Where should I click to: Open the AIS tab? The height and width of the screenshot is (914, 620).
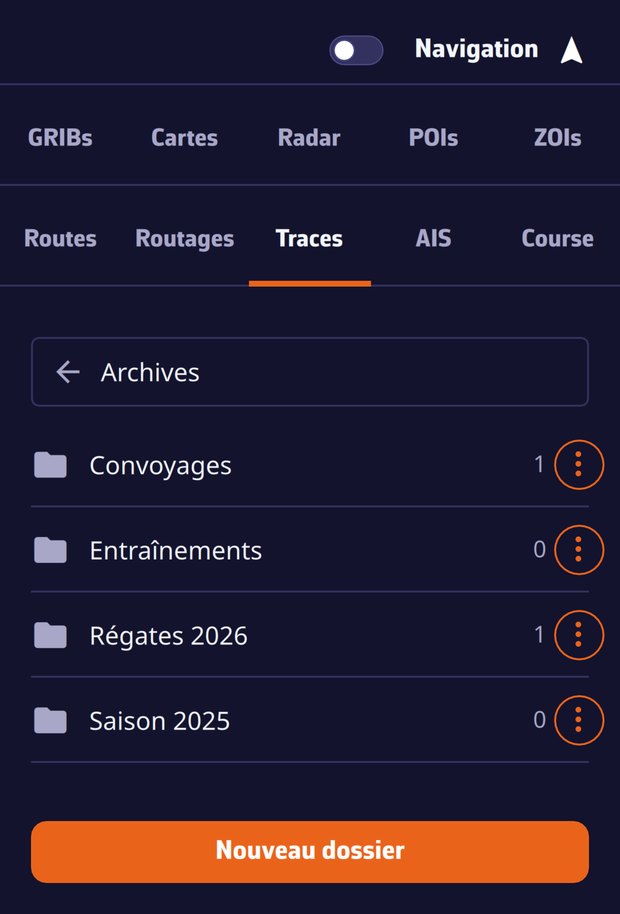[433, 238]
